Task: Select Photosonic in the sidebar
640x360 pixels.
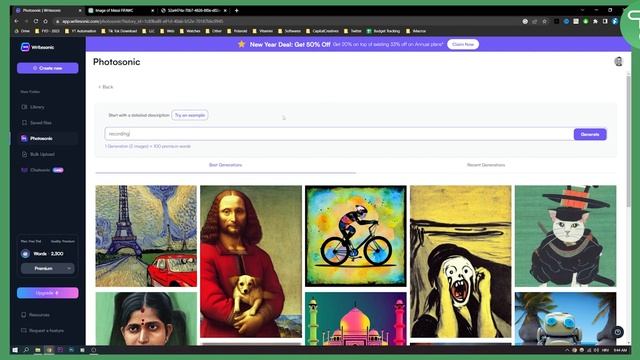Action: (x=41, y=138)
